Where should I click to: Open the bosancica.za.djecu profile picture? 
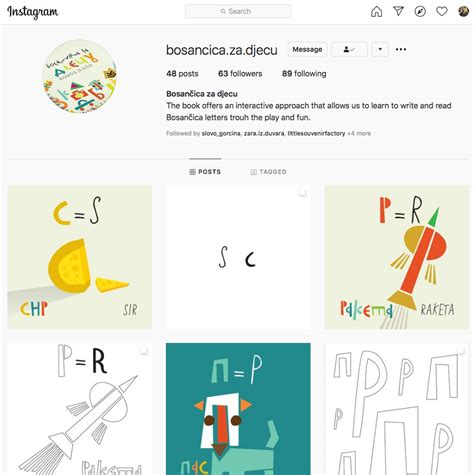pos(80,76)
